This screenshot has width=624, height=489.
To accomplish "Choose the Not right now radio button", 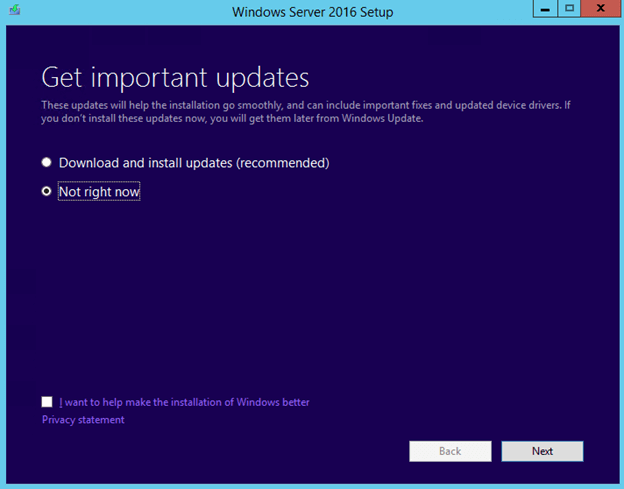I will coord(47,191).
